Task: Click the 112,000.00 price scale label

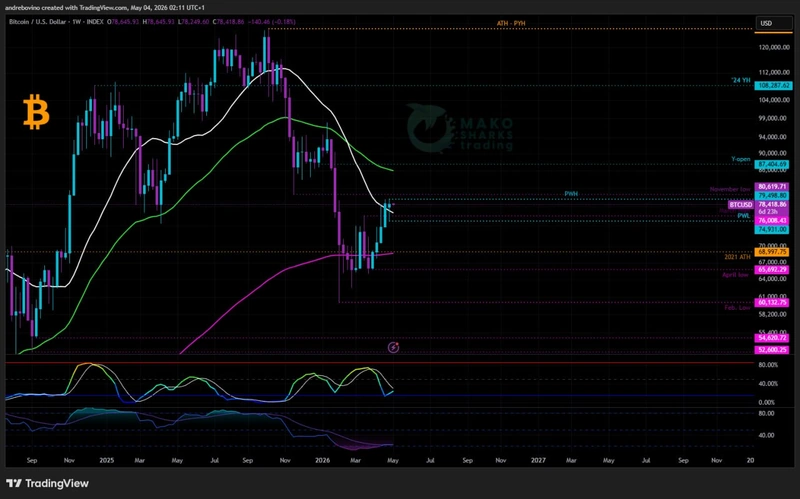Action: pyautogui.click(x=774, y=72)
